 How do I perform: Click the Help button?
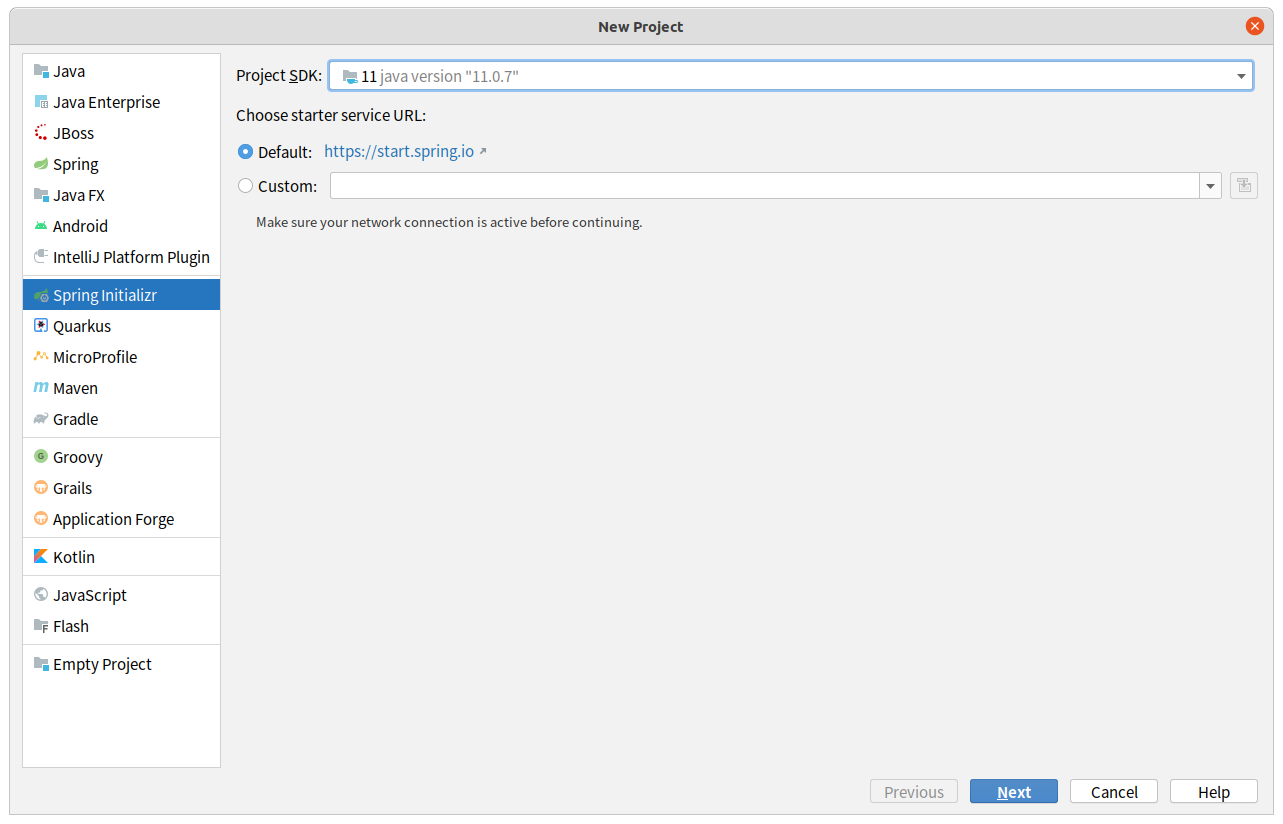pyautogui.click(x=1214, y=792)
